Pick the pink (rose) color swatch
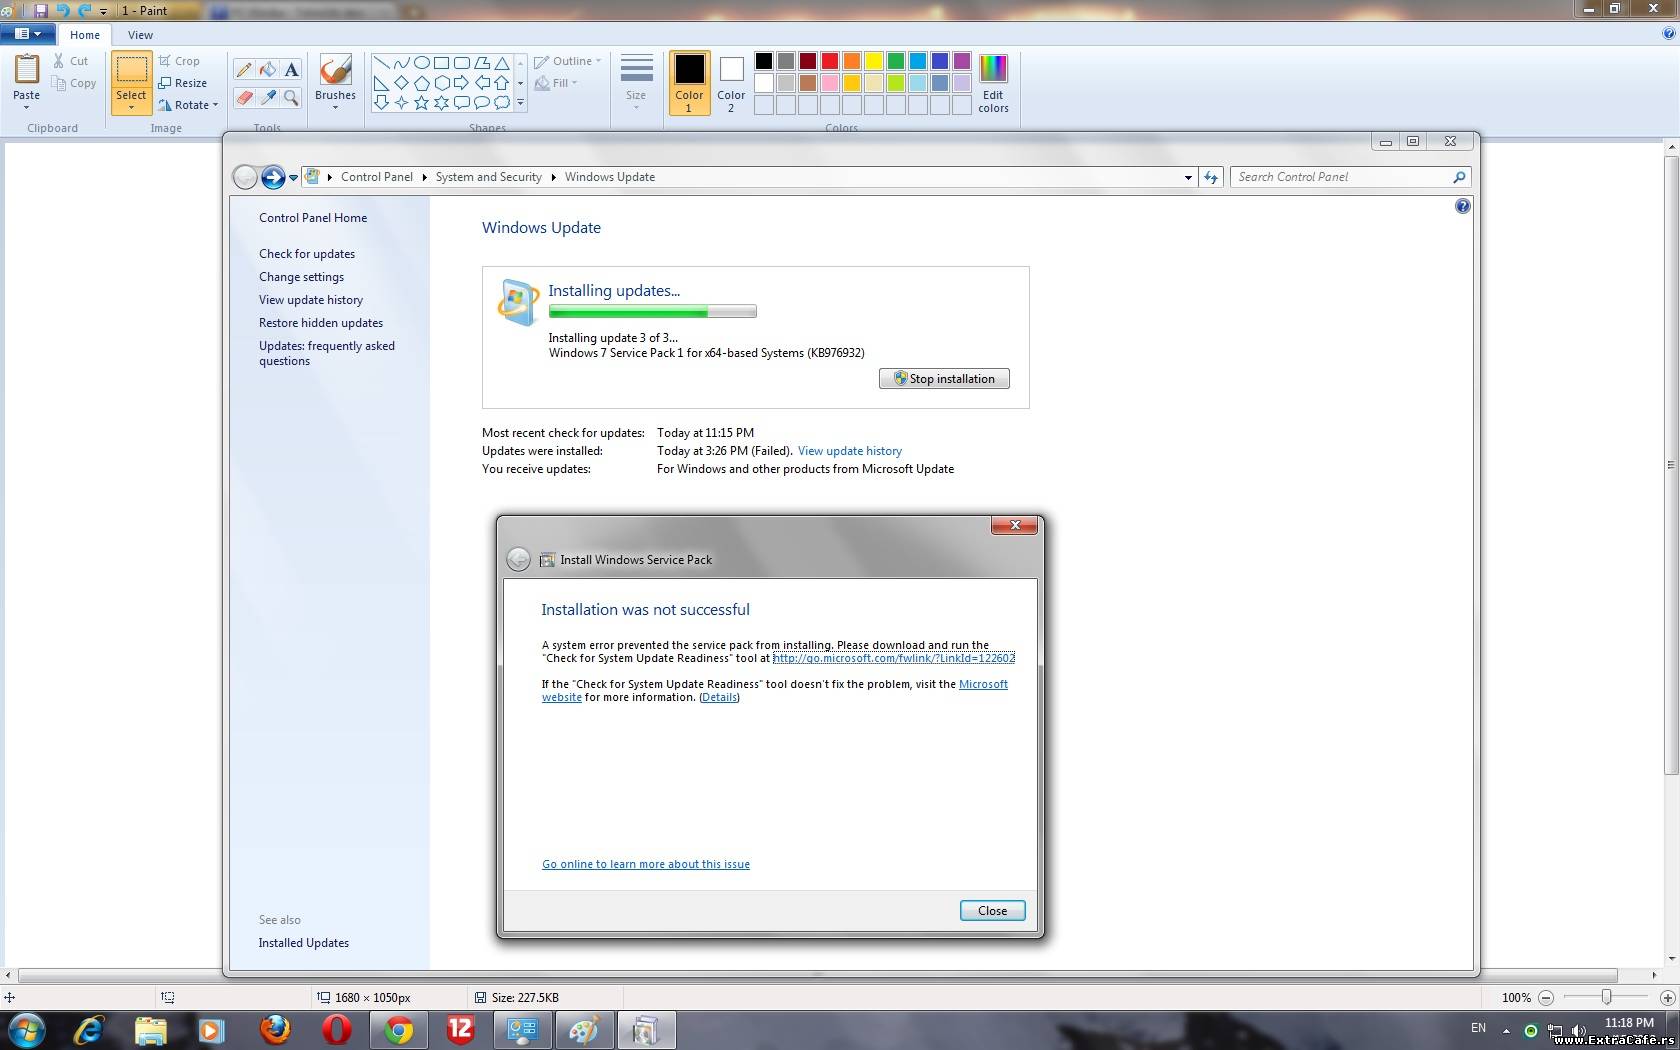 830,83
